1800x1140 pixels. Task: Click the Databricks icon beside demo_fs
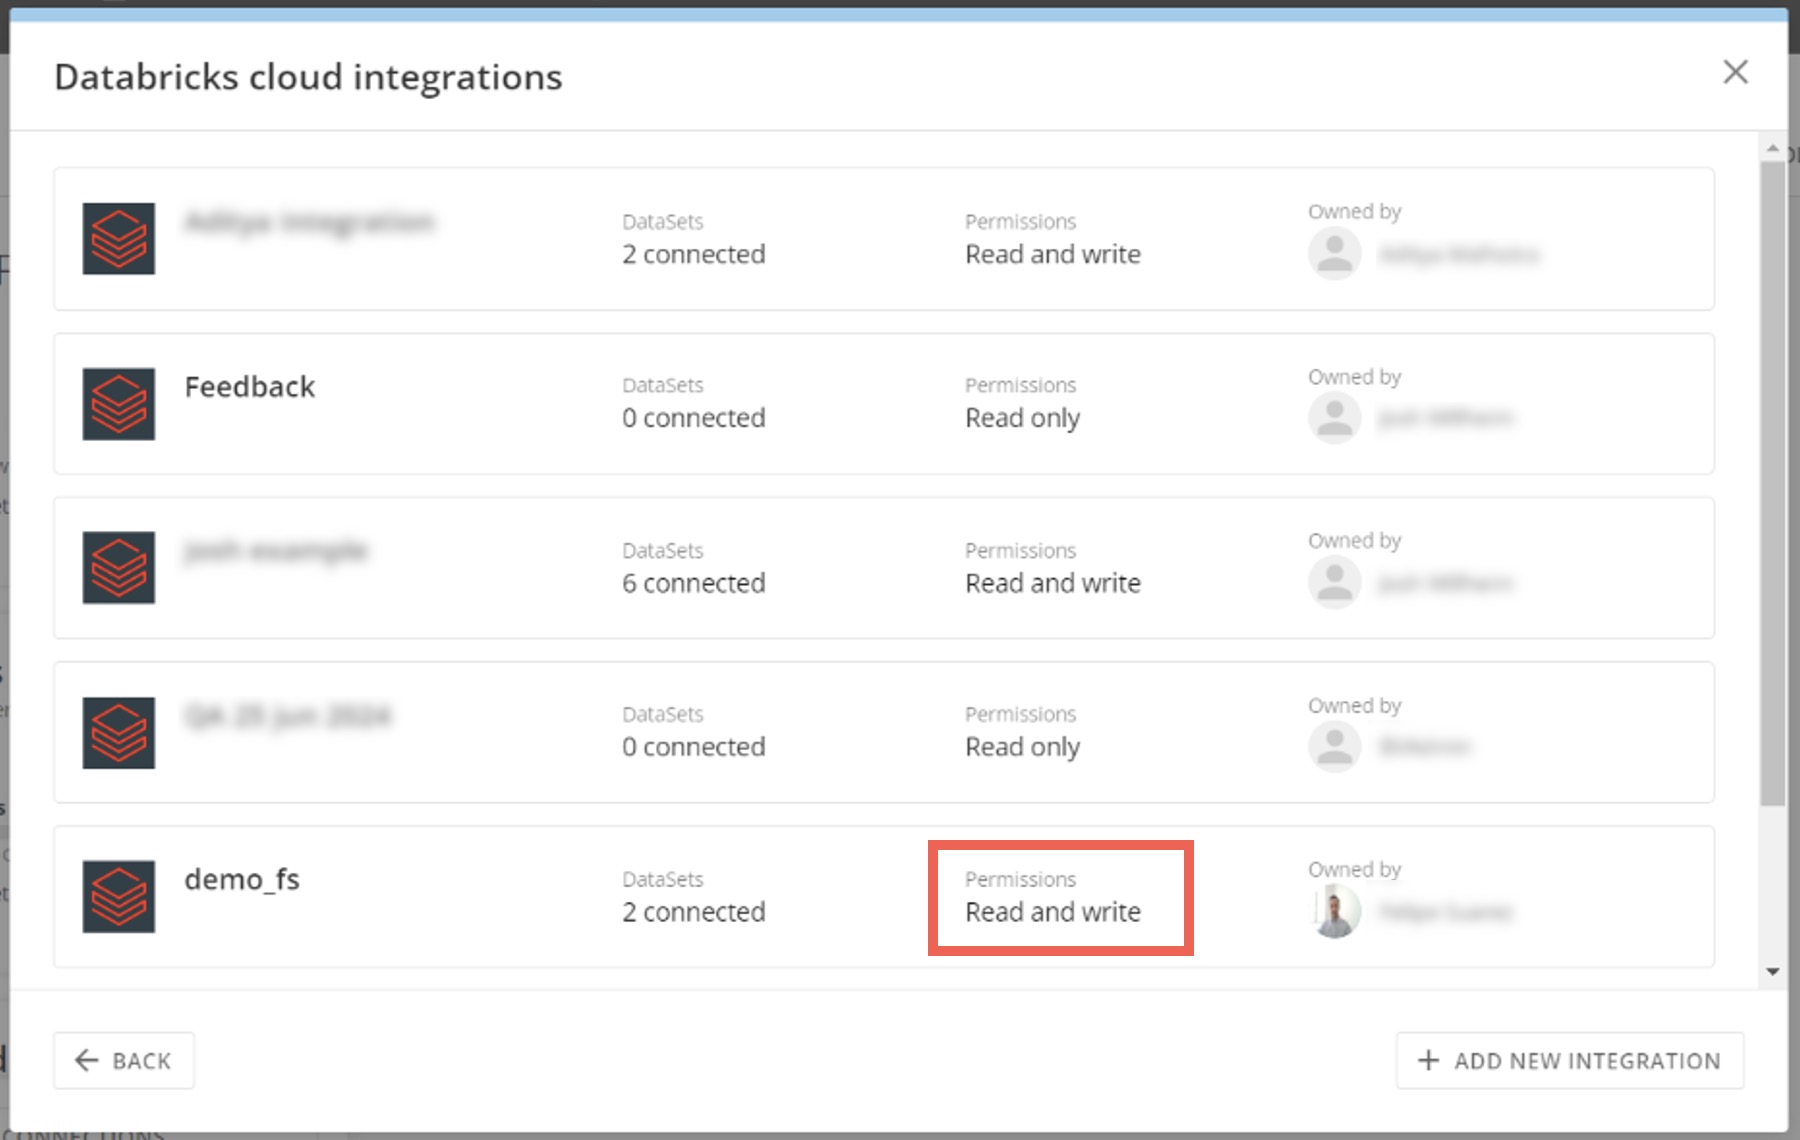[x=118, y=896]
